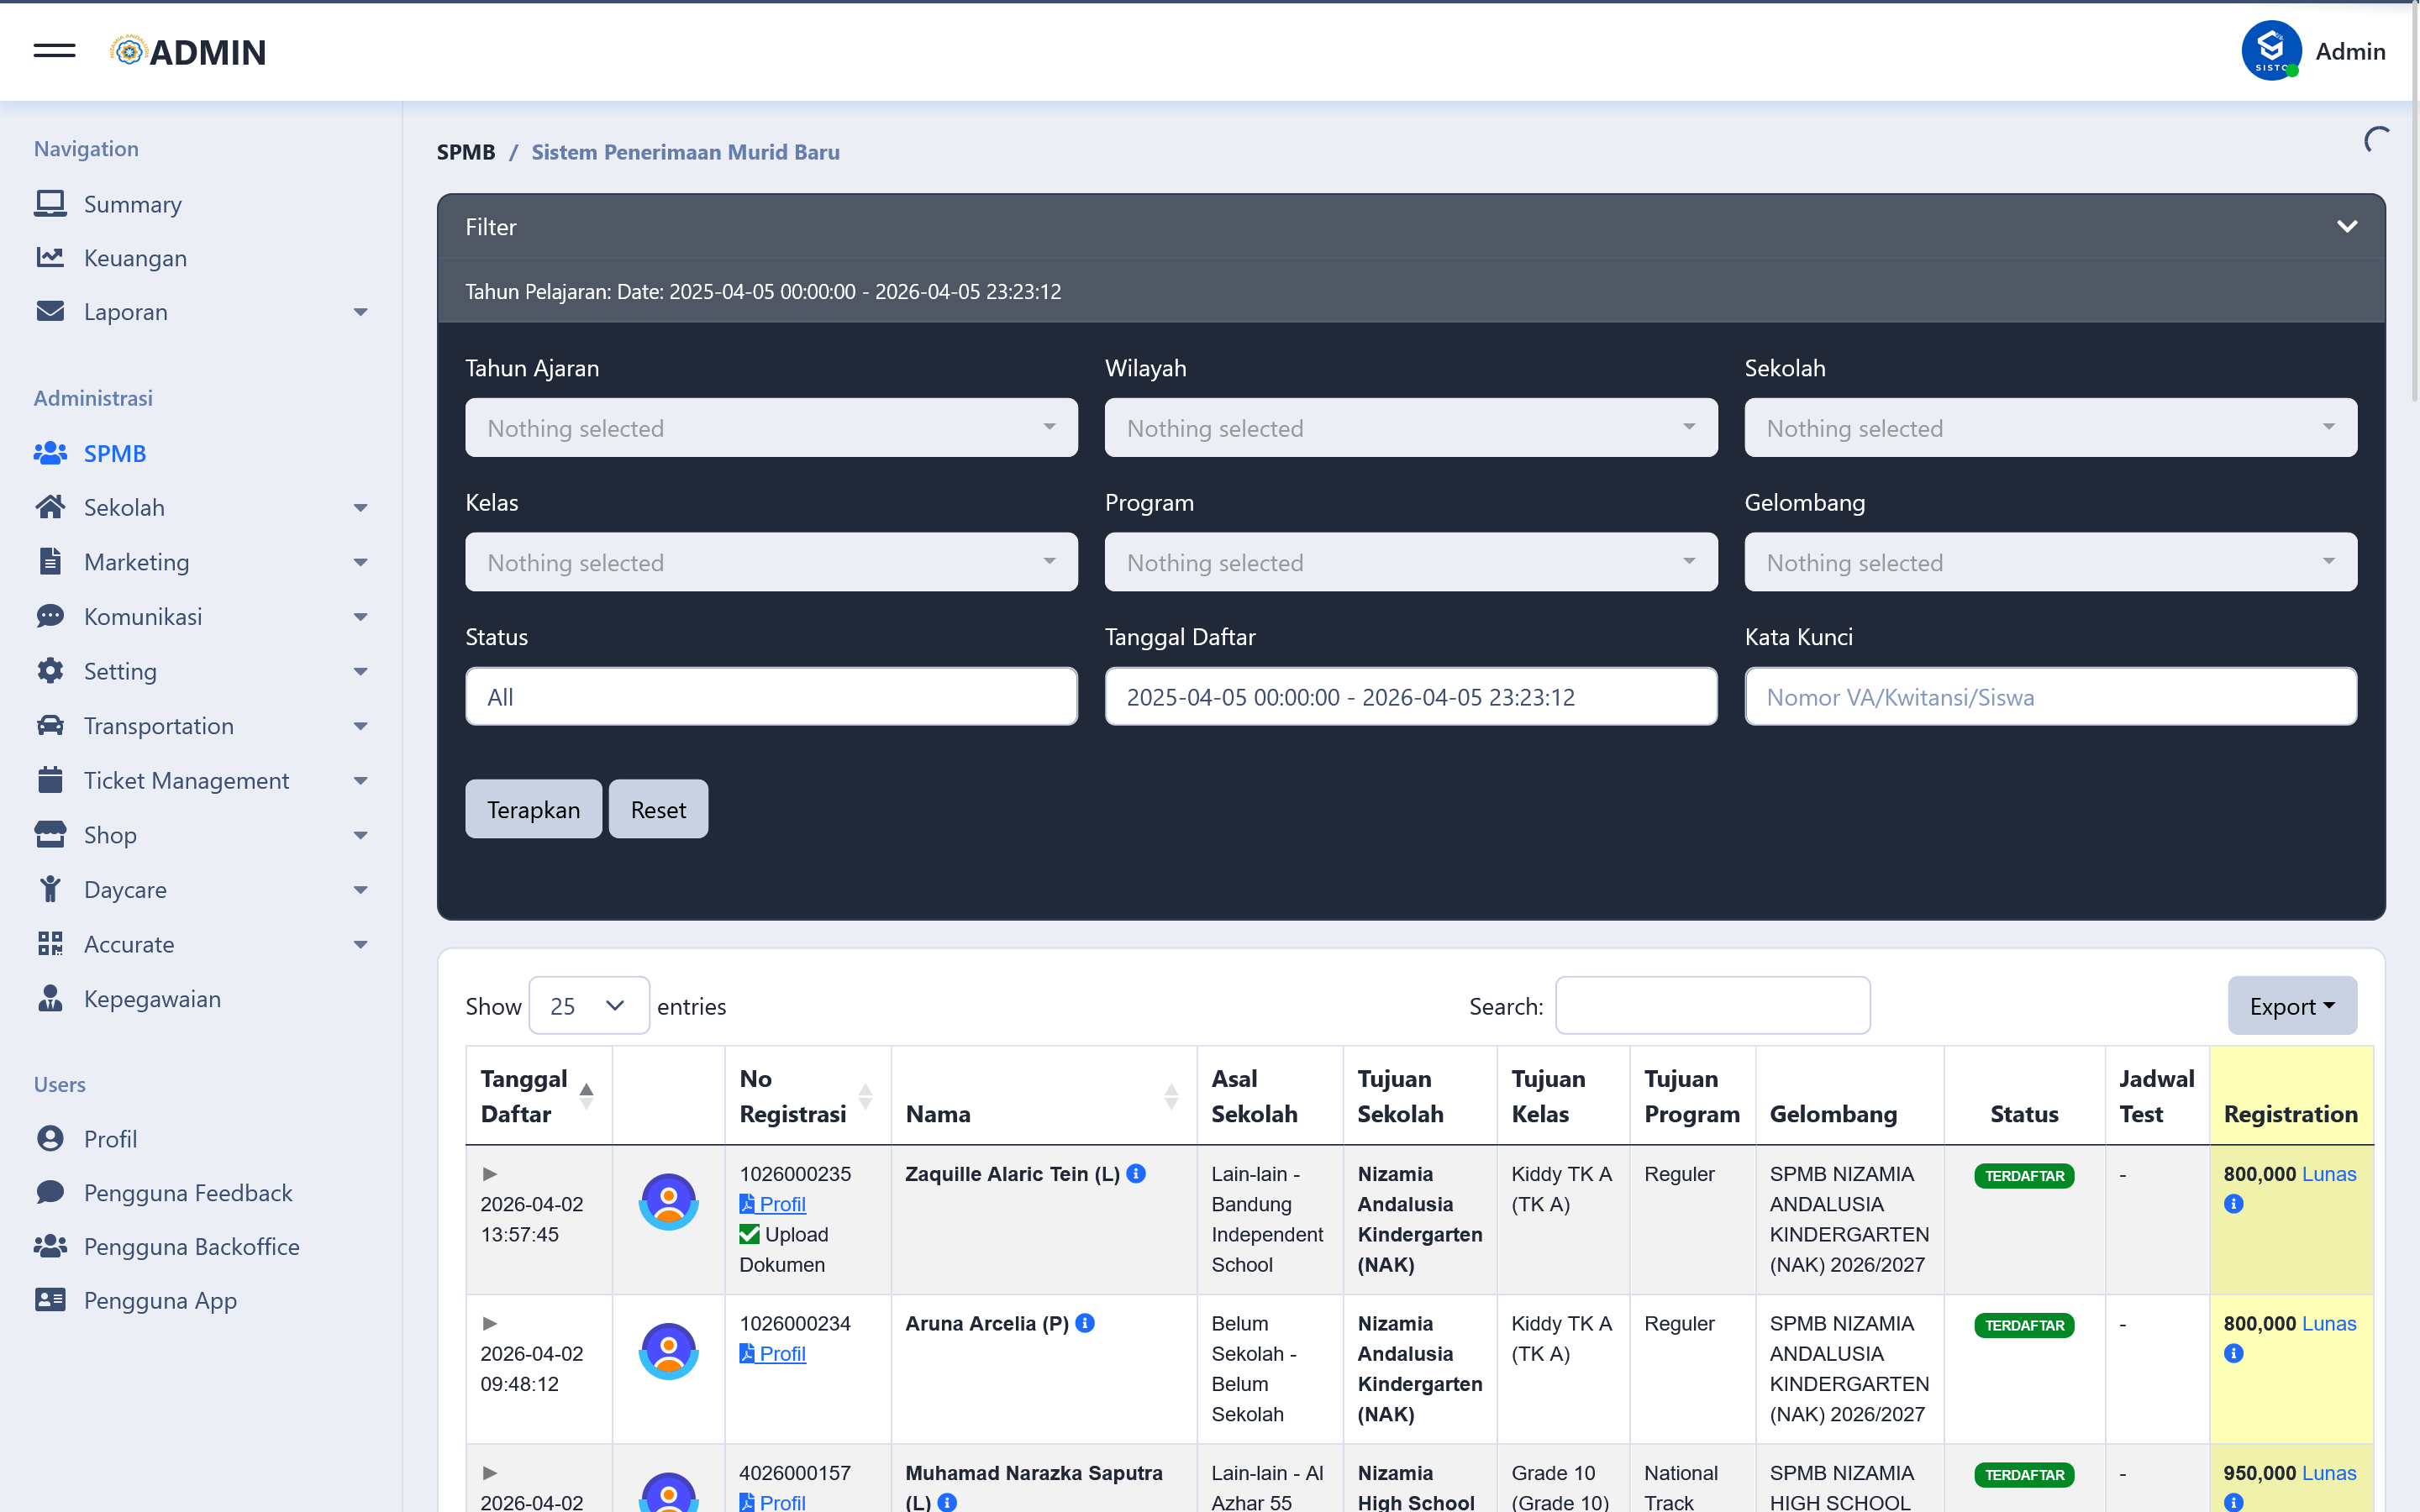The height and width of the screenshot is (1512, 2420).
Task: Sort table by No Registrasi column
Action: [807, 1096]
